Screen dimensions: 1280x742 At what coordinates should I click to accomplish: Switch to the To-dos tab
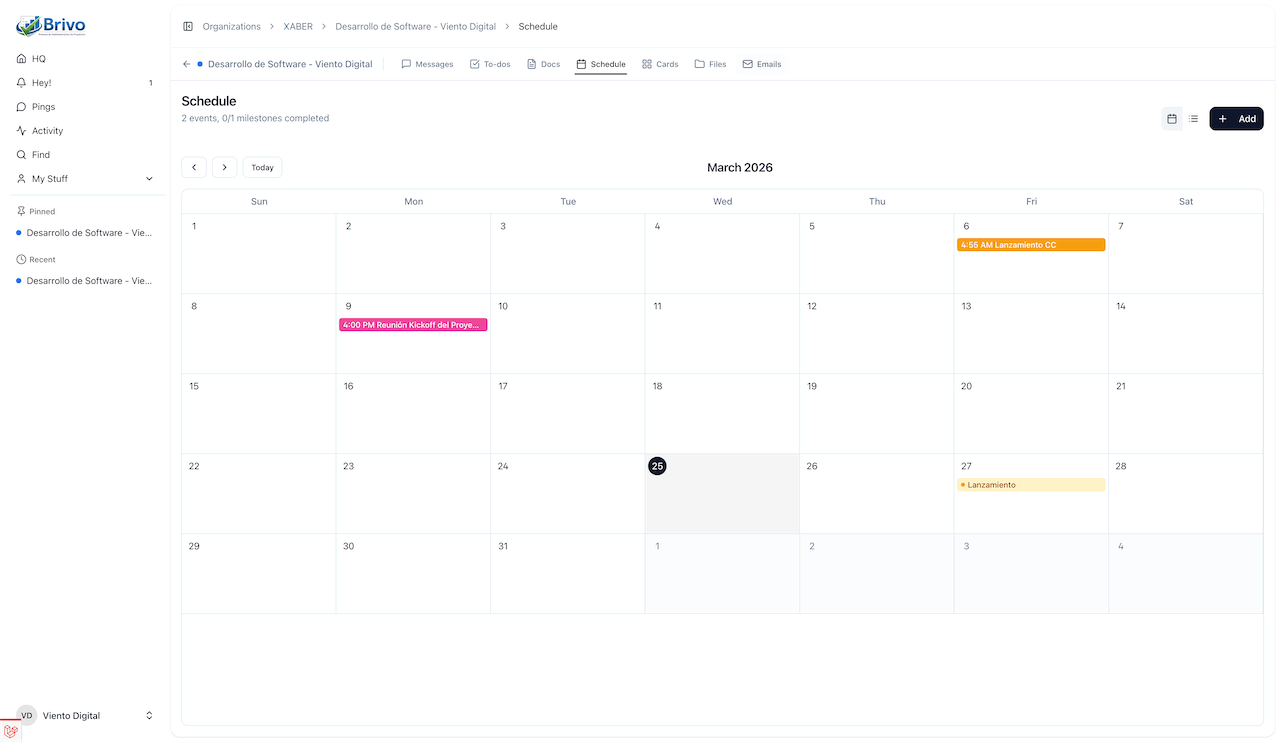(490, 64)
